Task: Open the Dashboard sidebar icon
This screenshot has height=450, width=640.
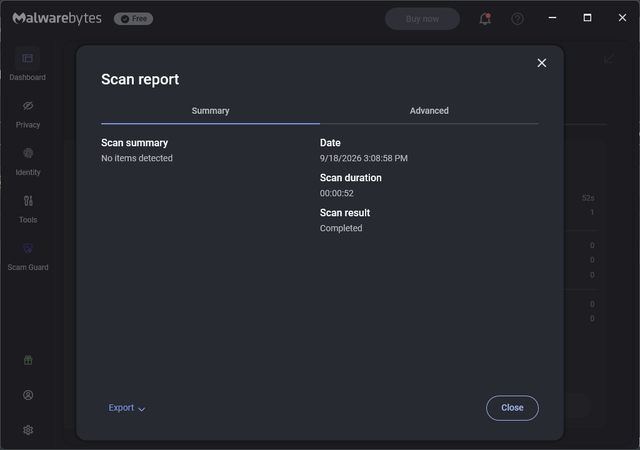Action: tap(27, 58)
